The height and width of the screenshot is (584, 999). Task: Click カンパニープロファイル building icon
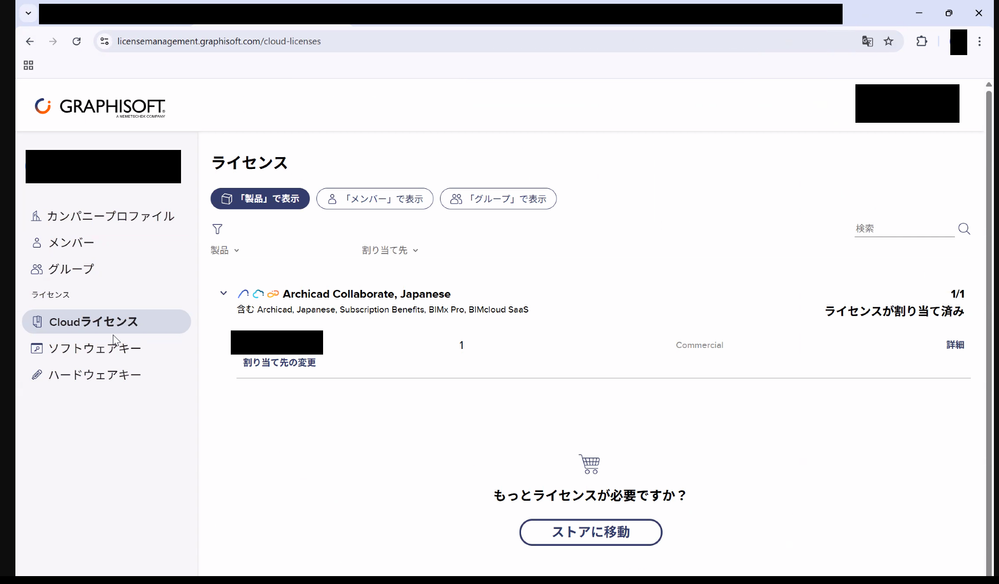point(36,217)
